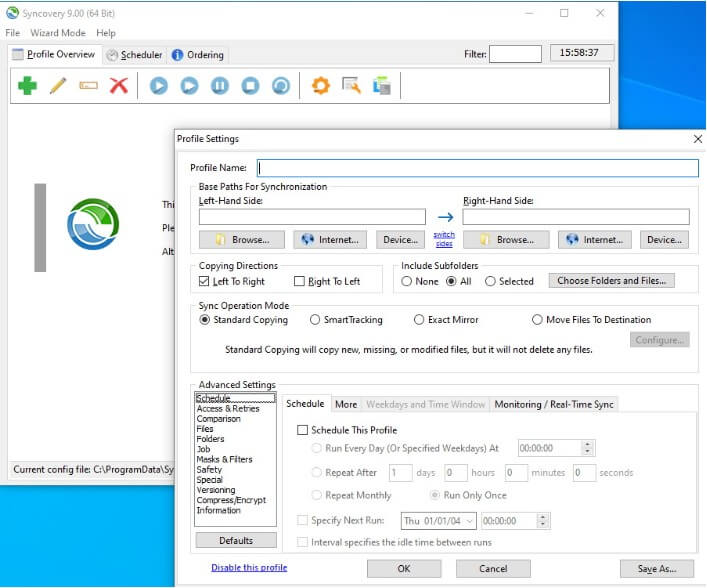Select Versioning in settings list
Screen dimensions: 707x588
pyautogui.click(x=216, y=490)
